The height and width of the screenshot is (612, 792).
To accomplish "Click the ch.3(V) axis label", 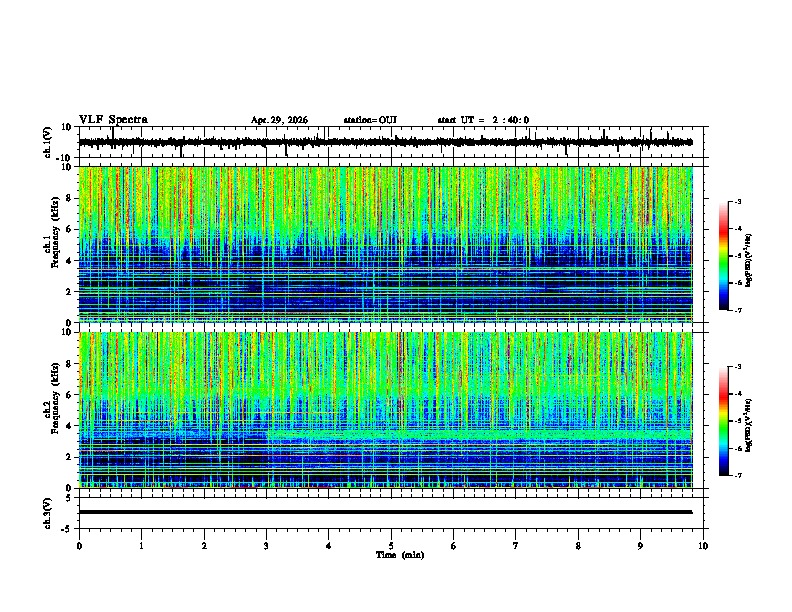I will (48, 513).
